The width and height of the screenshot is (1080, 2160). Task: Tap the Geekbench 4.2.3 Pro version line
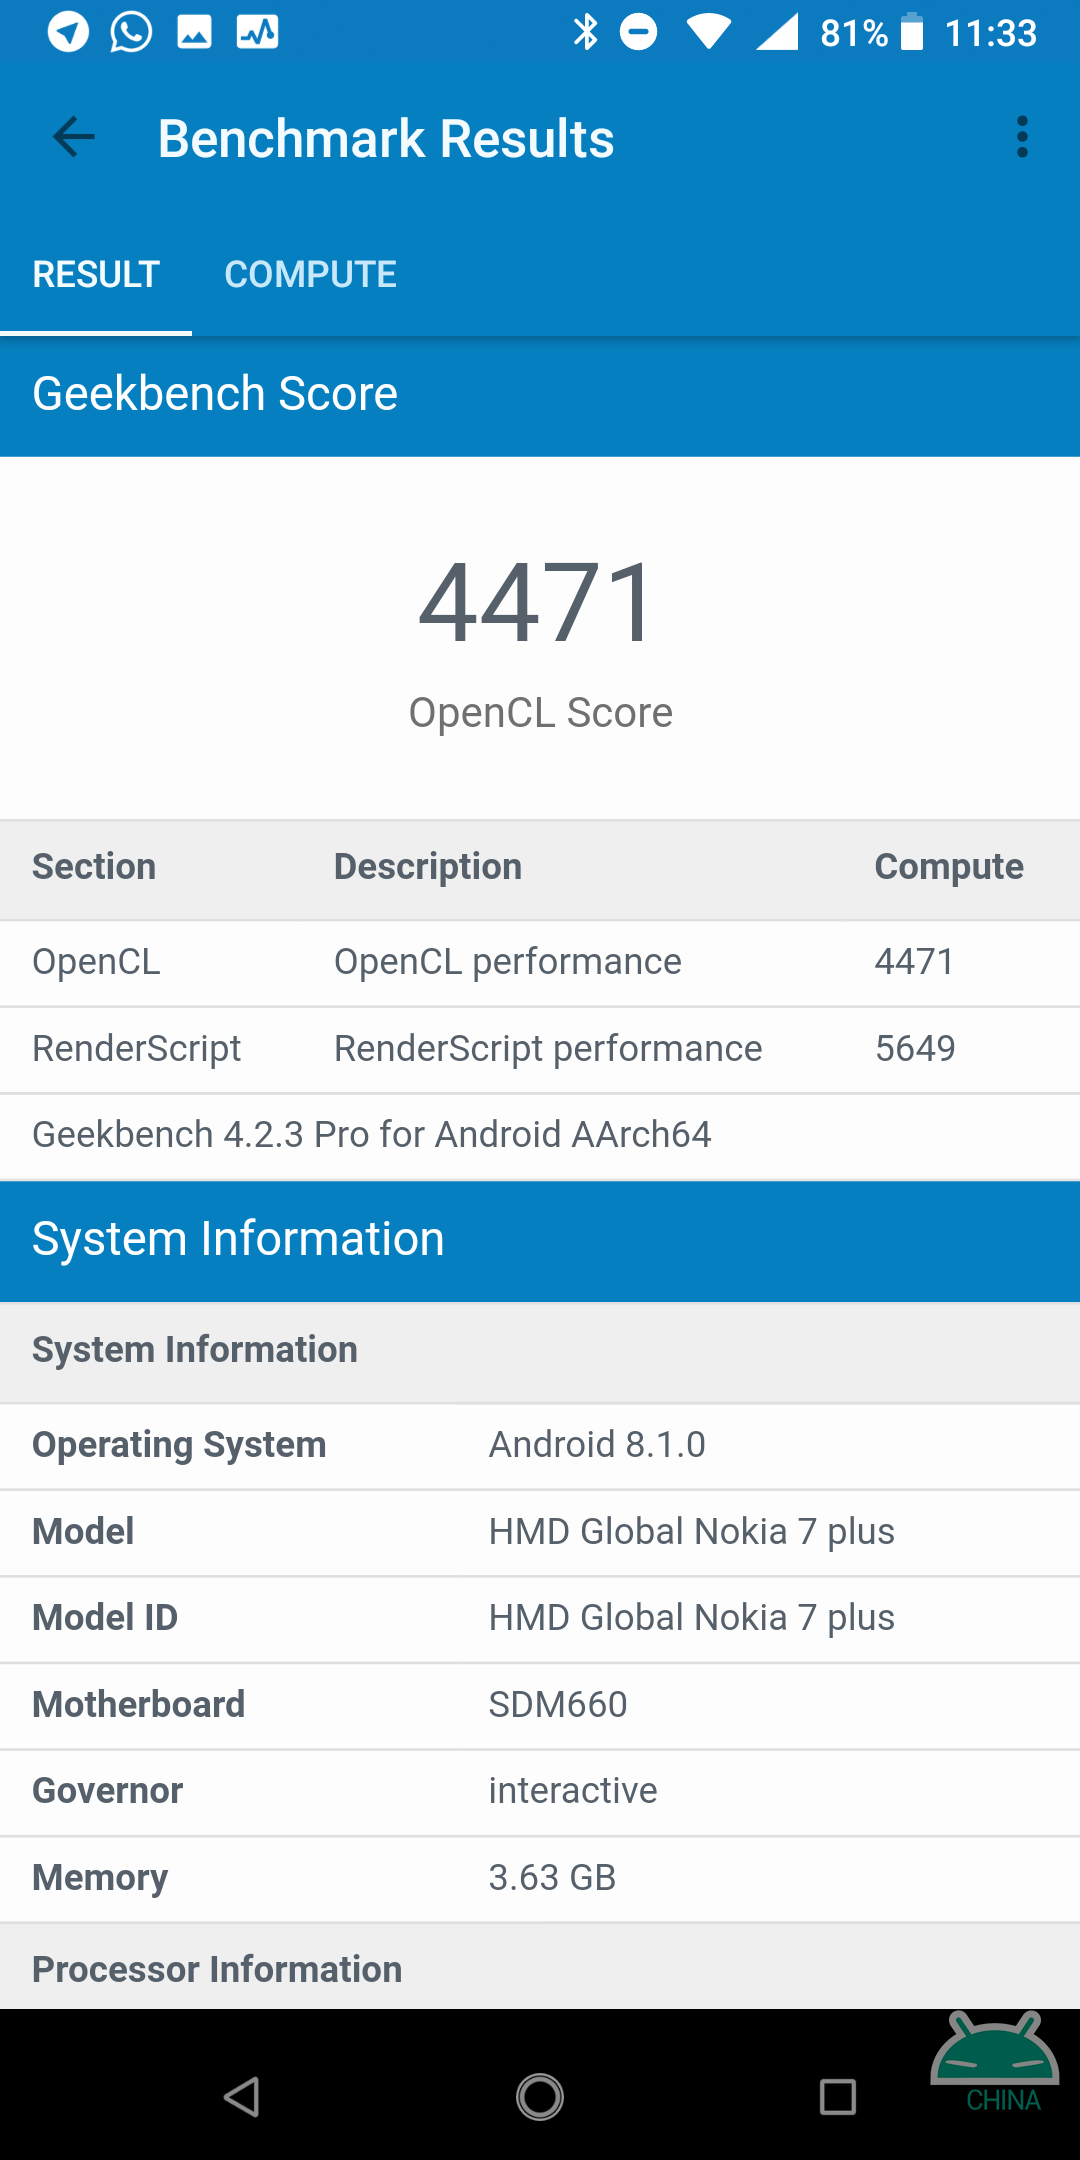point(371,1135)
